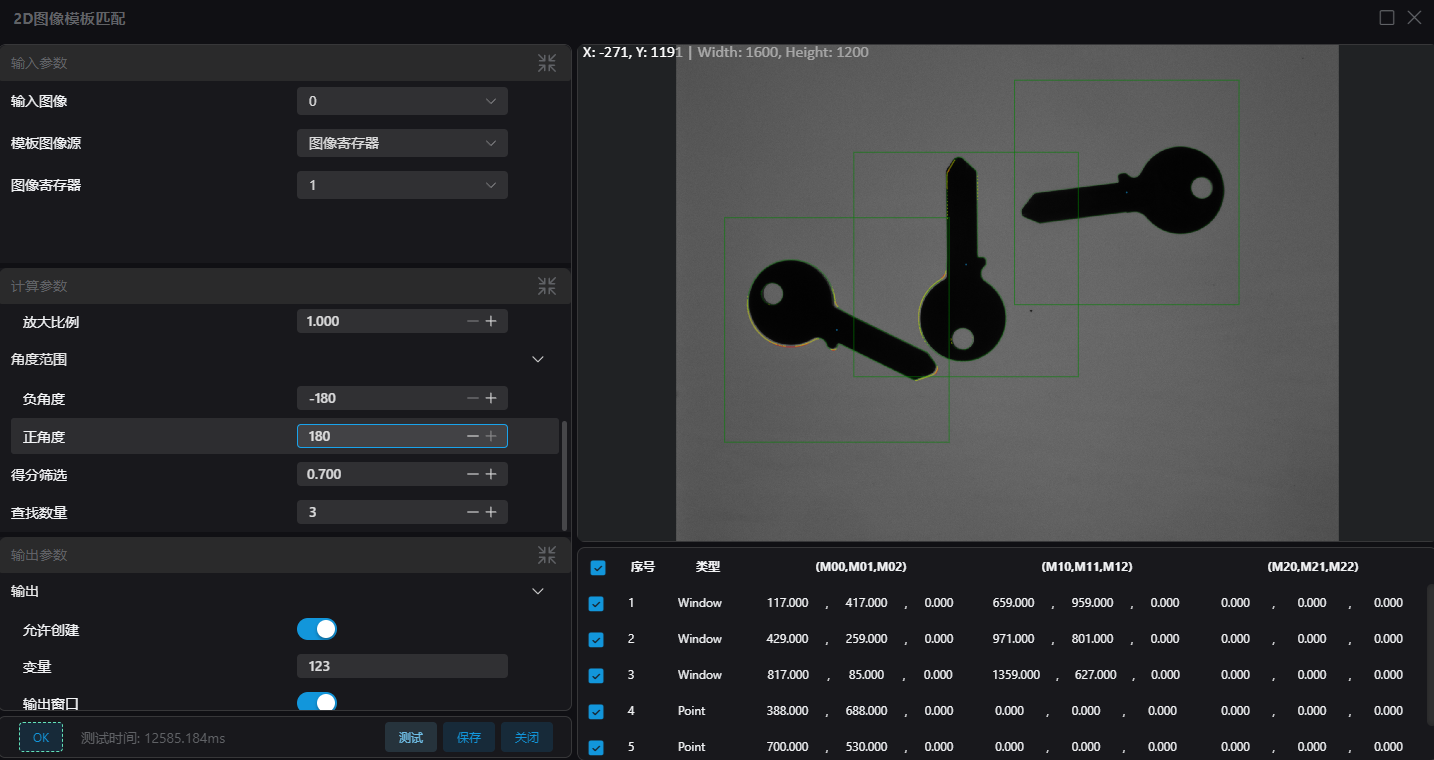Uncheck row 4 Point checkbox
1434x760 pixels.
[596, 712]
